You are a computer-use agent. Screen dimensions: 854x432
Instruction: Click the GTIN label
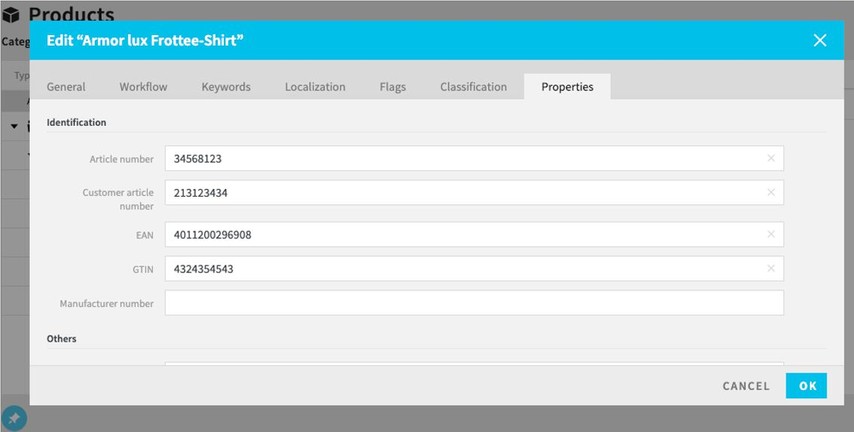pos(143,270)
